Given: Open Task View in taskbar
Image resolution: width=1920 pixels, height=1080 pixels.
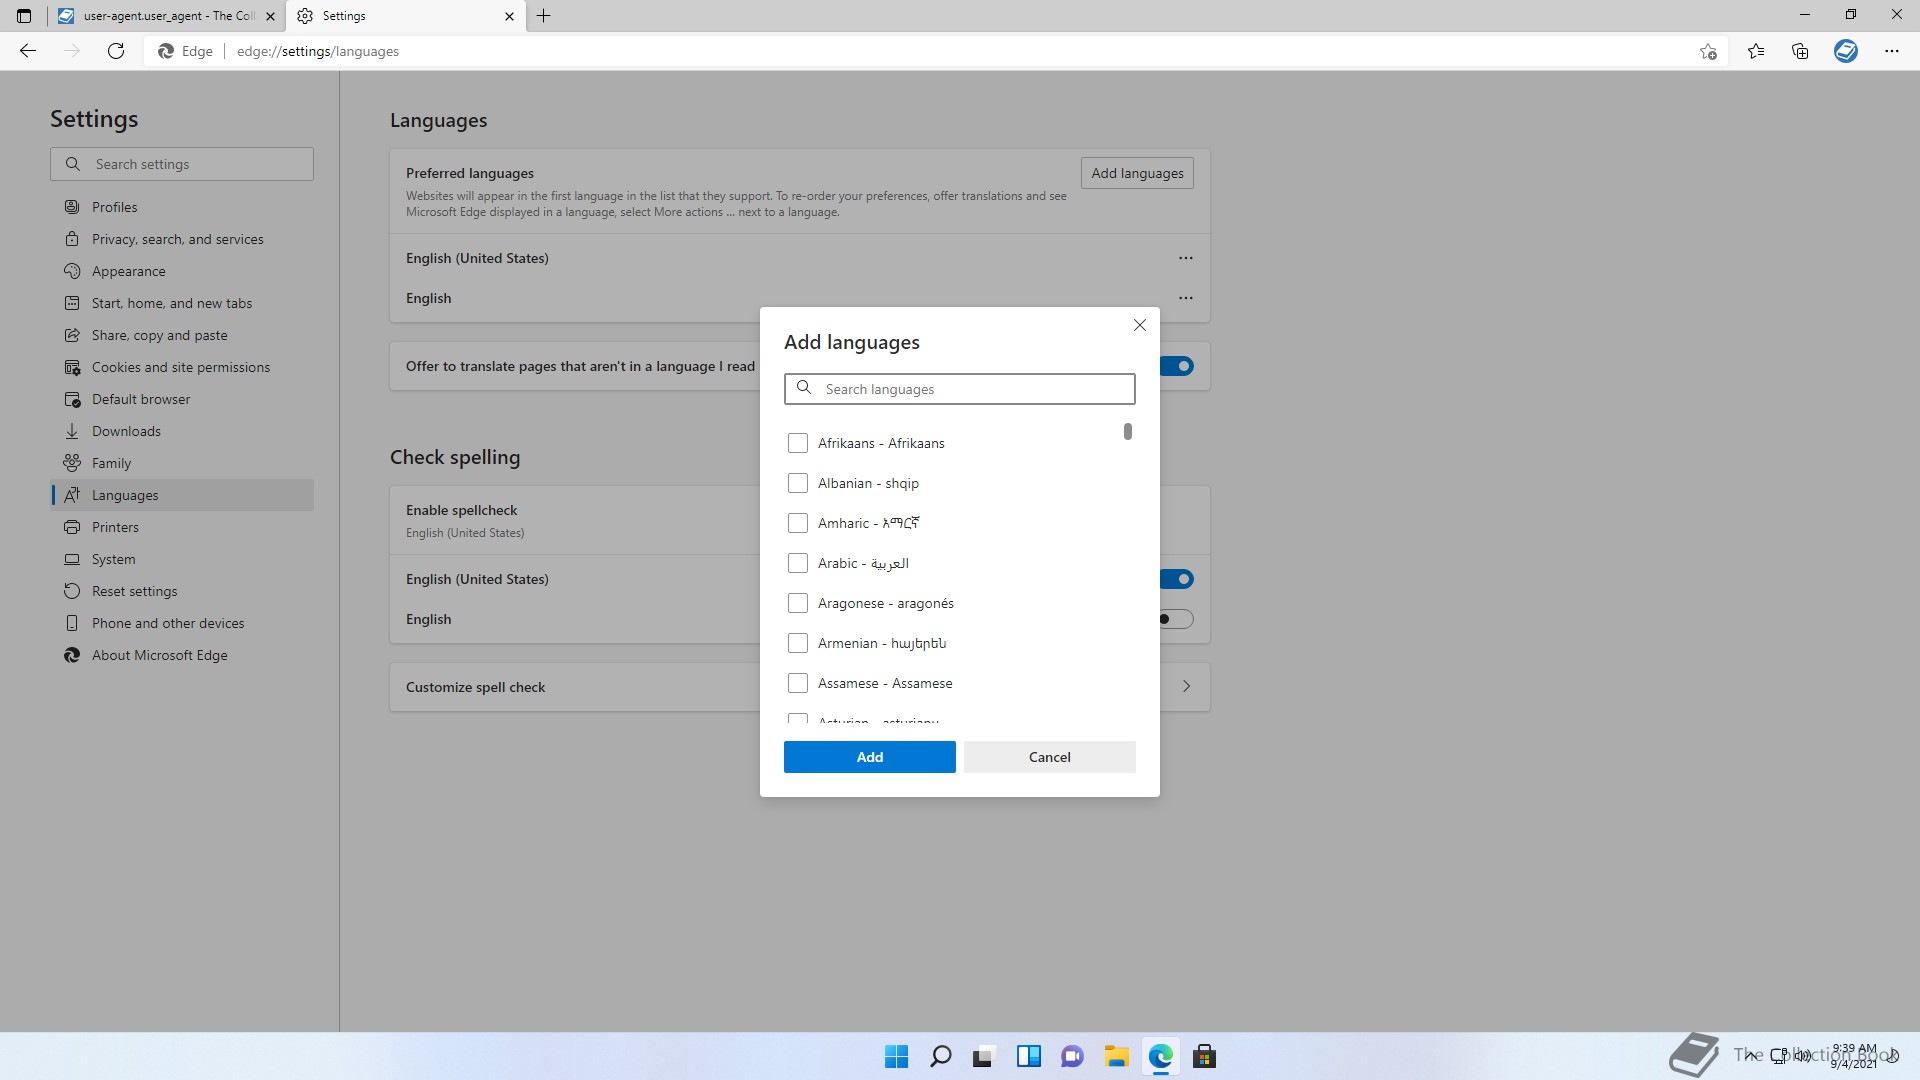Looking at the screenshot, I should (x=985, y=1056).
